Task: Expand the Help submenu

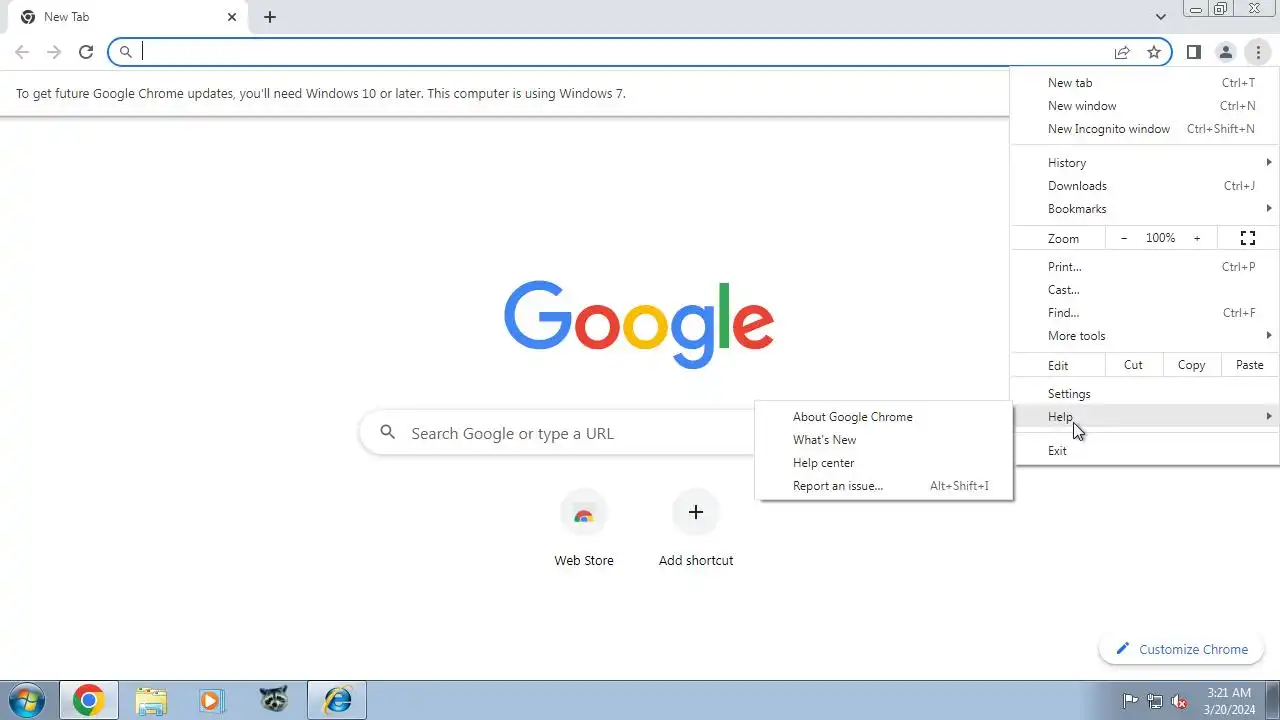Action: 1145,417
